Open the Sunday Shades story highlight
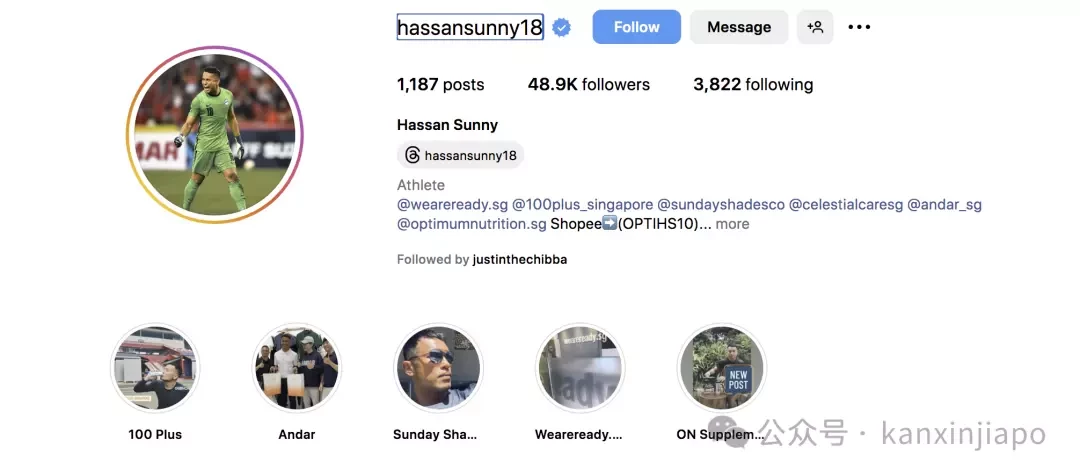This screenshot has height=476, width=1080. 438,367
